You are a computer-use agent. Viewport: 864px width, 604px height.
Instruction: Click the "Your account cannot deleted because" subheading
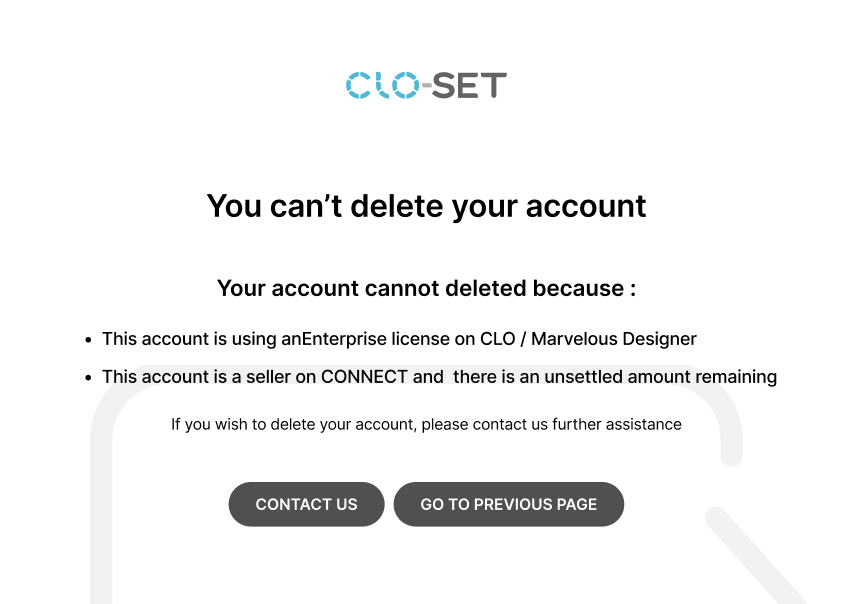tap(426, 288)
